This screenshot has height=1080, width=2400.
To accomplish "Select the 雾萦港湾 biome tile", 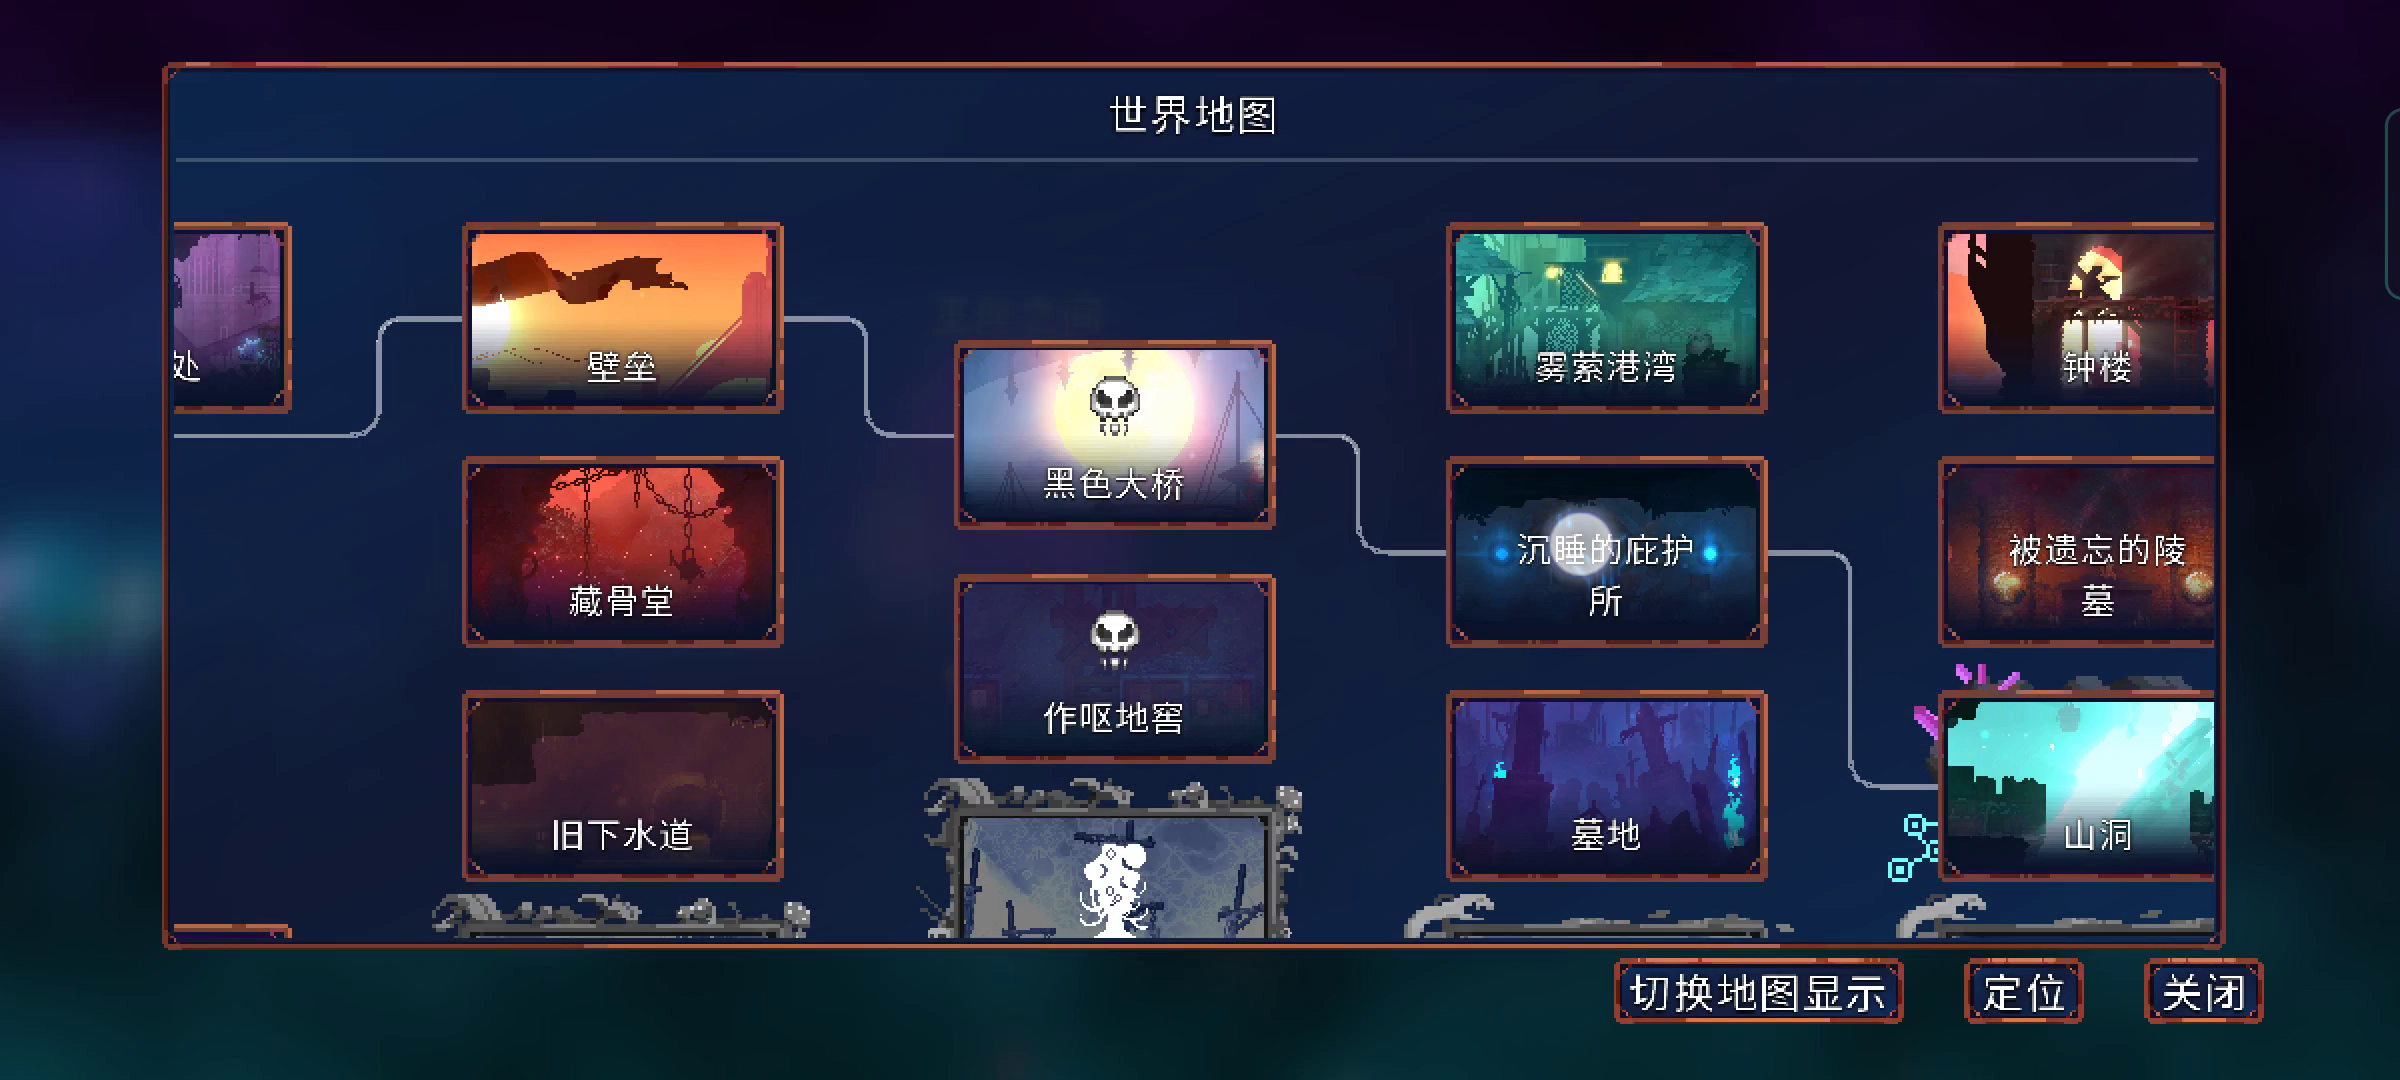I will point(1607,318).
